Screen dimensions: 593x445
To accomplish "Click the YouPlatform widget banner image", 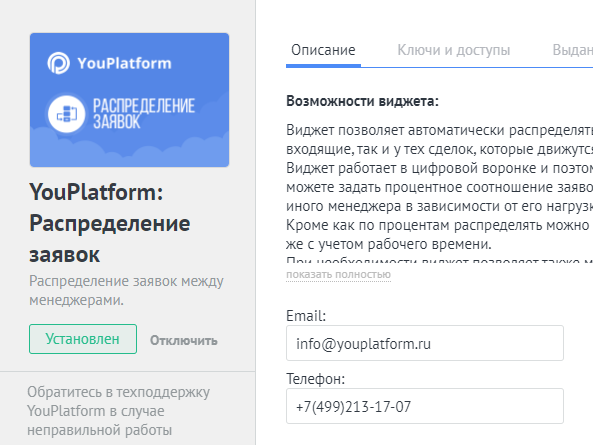I will point(129,100).
